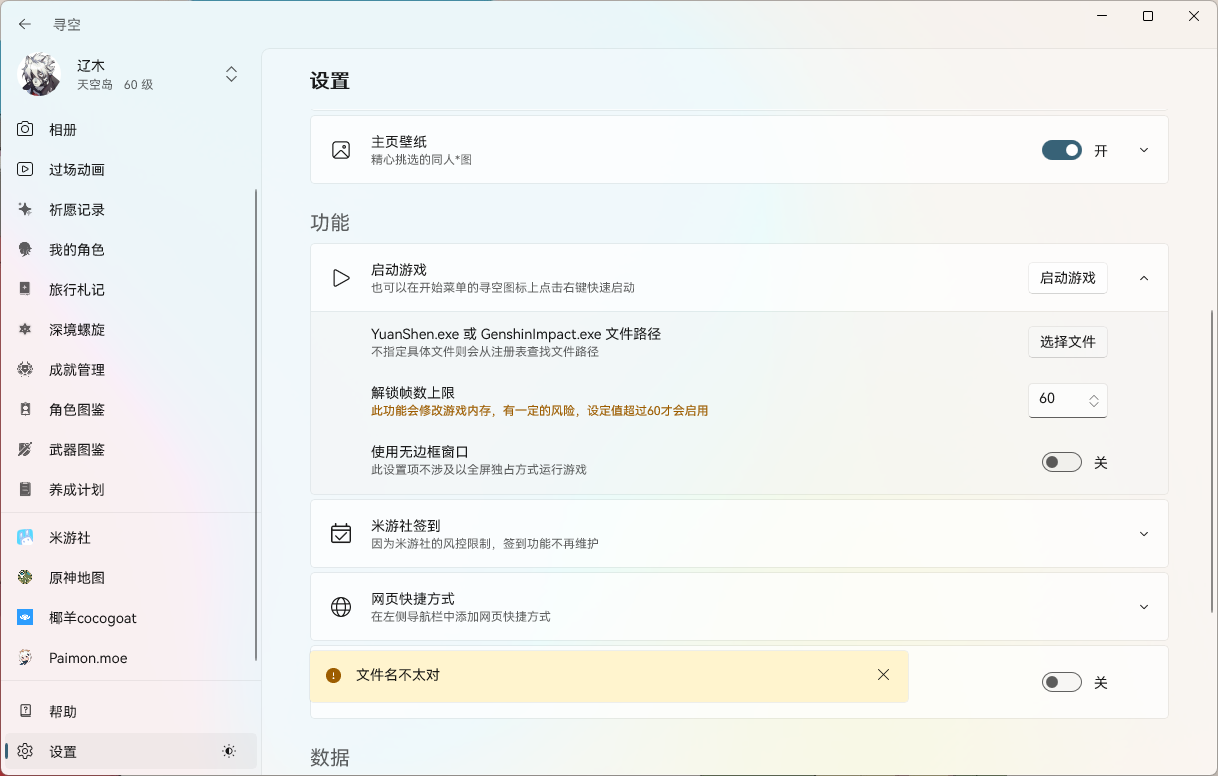1218x776 pixels.
Task: Expand the 米游社签到 section
Action: click(1143, 533)
